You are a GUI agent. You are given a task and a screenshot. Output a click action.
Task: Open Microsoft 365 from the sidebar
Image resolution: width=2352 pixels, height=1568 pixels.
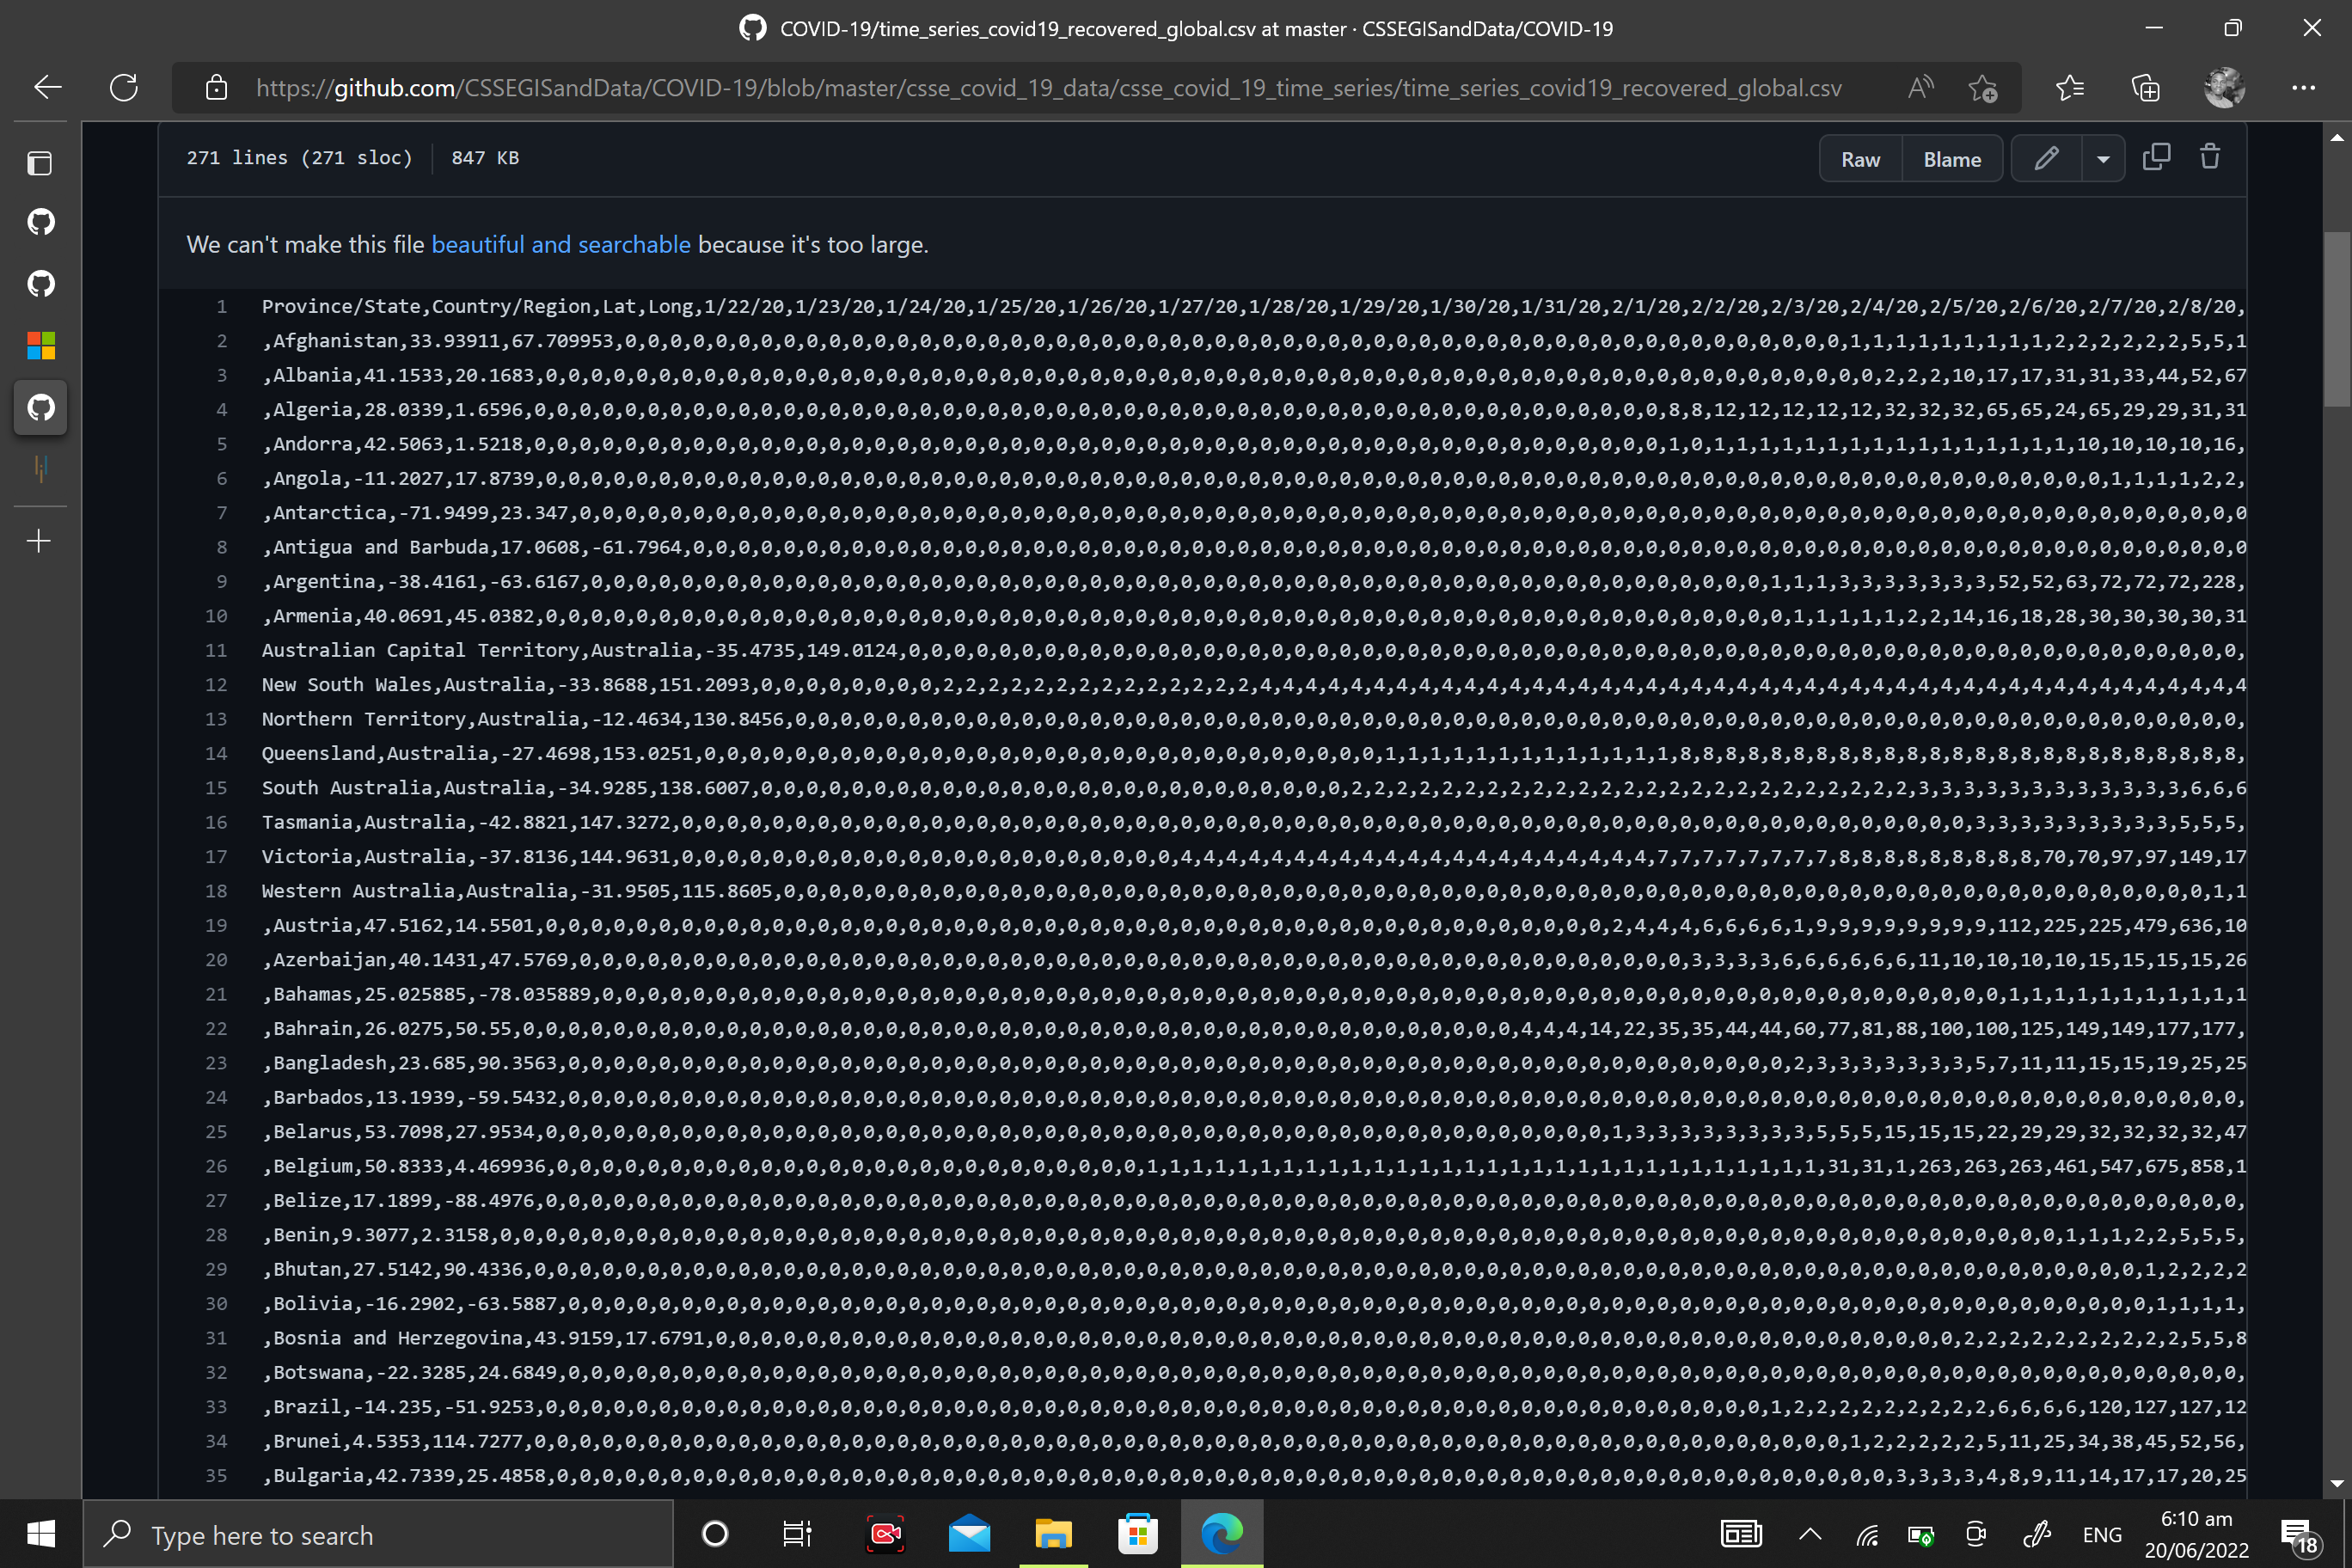[x=40, y=345]
